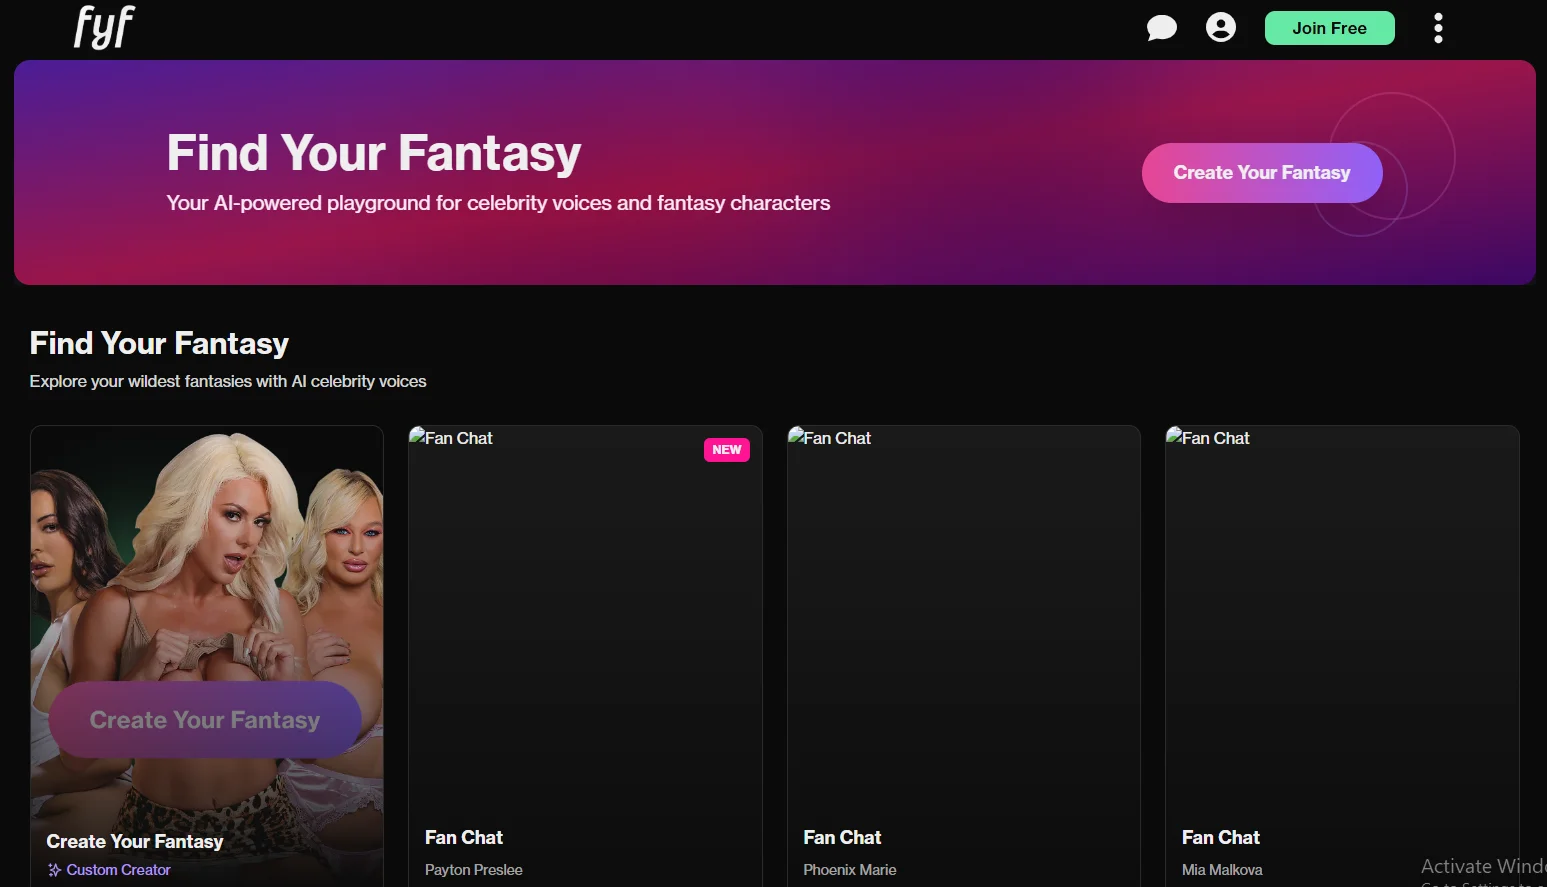Click the broken image icon on Mia Malkova card
Screen dimensions: 1547x887
1174,436
